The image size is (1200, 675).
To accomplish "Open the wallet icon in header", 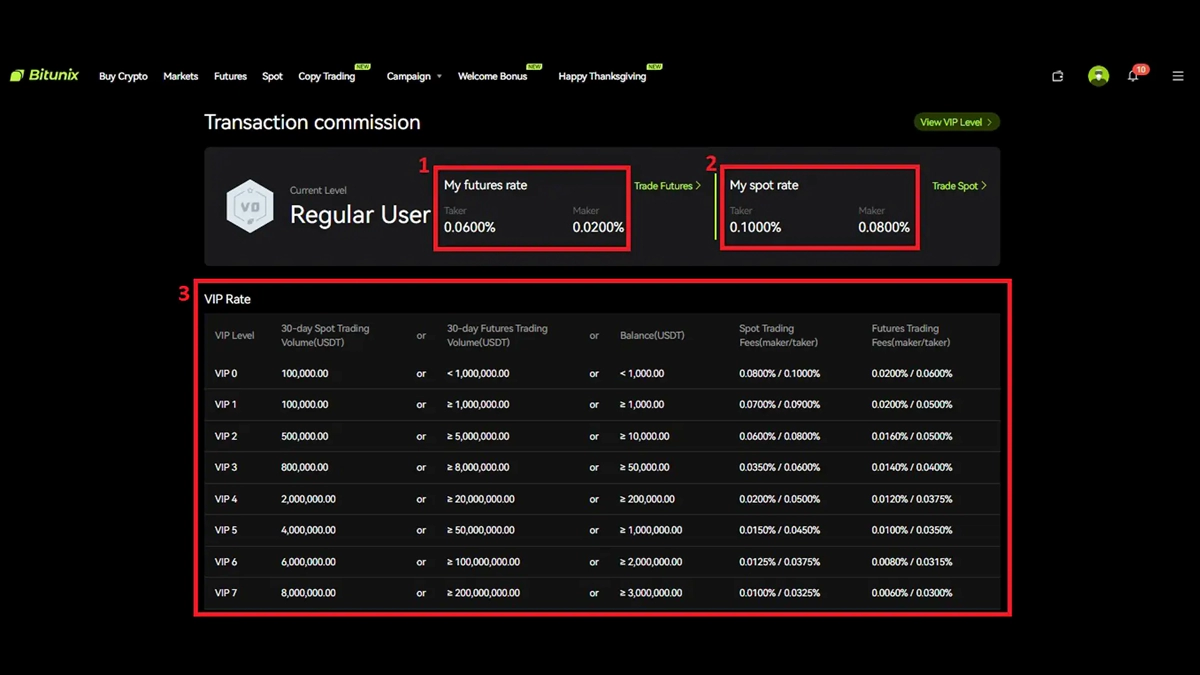I will (x=1057, y=76).
